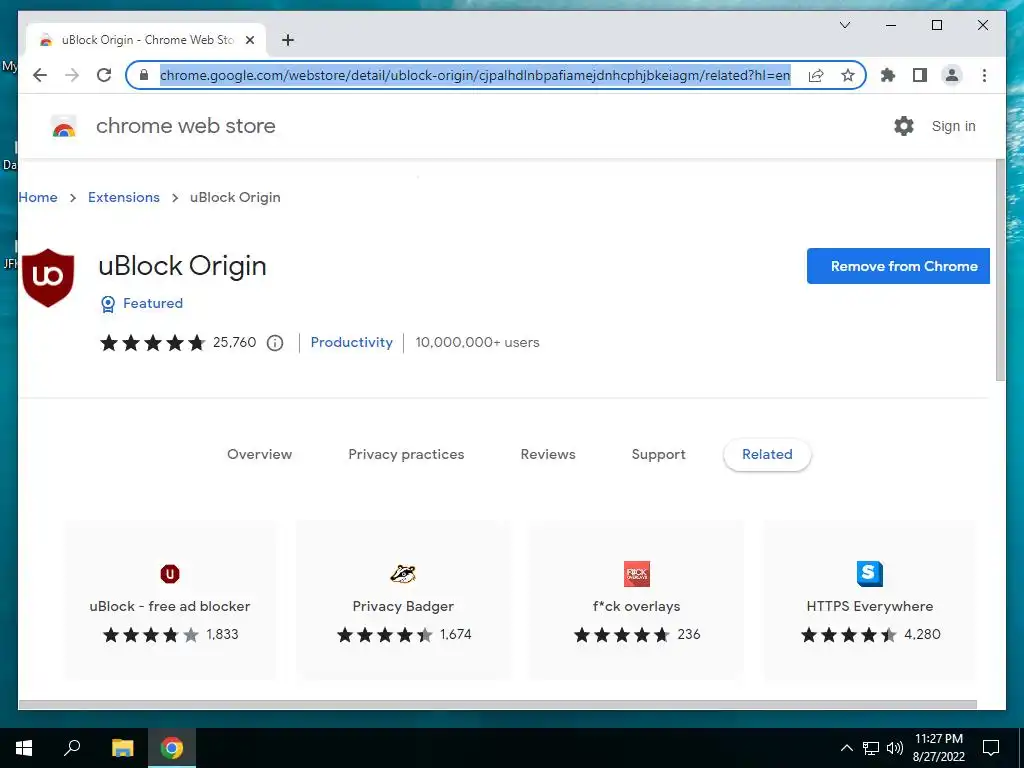Select the uBlock Origin browser tab
The image size is (1024, 768).
pyautogui.click(x=147, y=40)
